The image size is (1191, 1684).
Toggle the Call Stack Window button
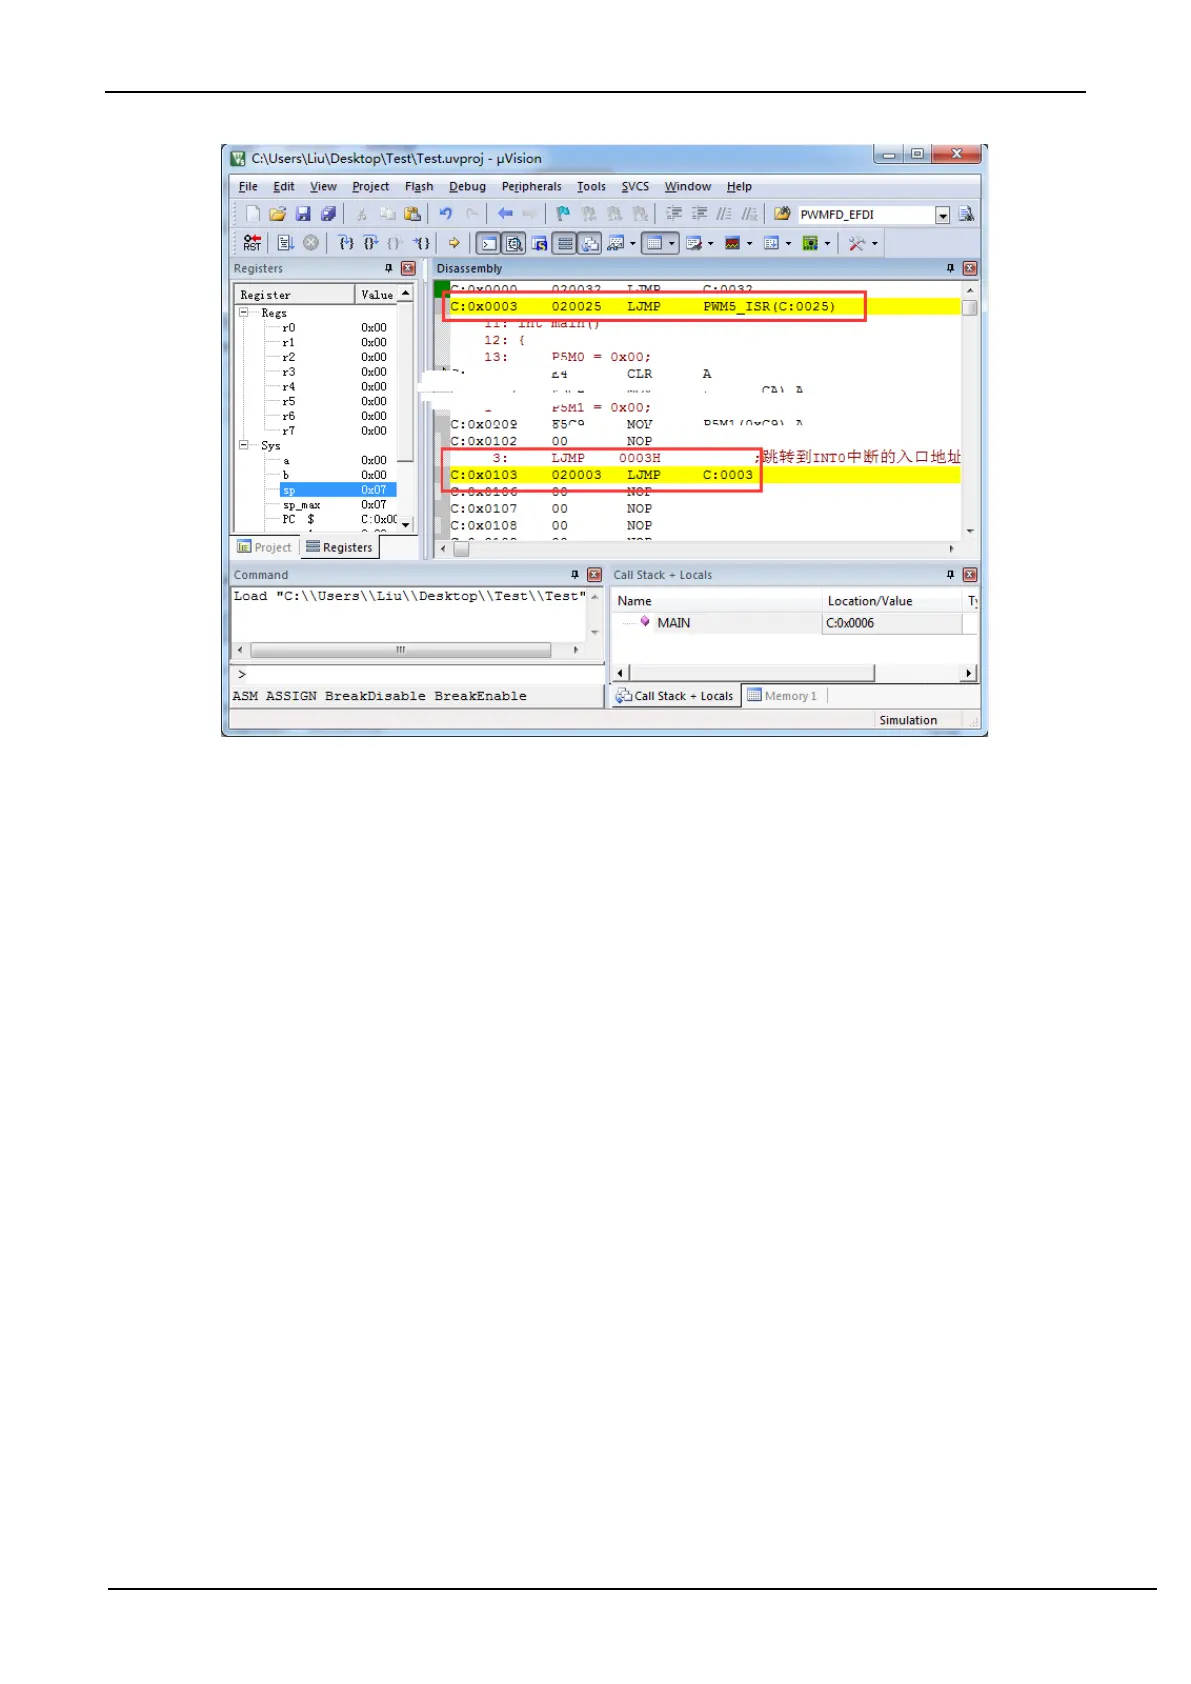pyautogui.click(x=590, y=243)
